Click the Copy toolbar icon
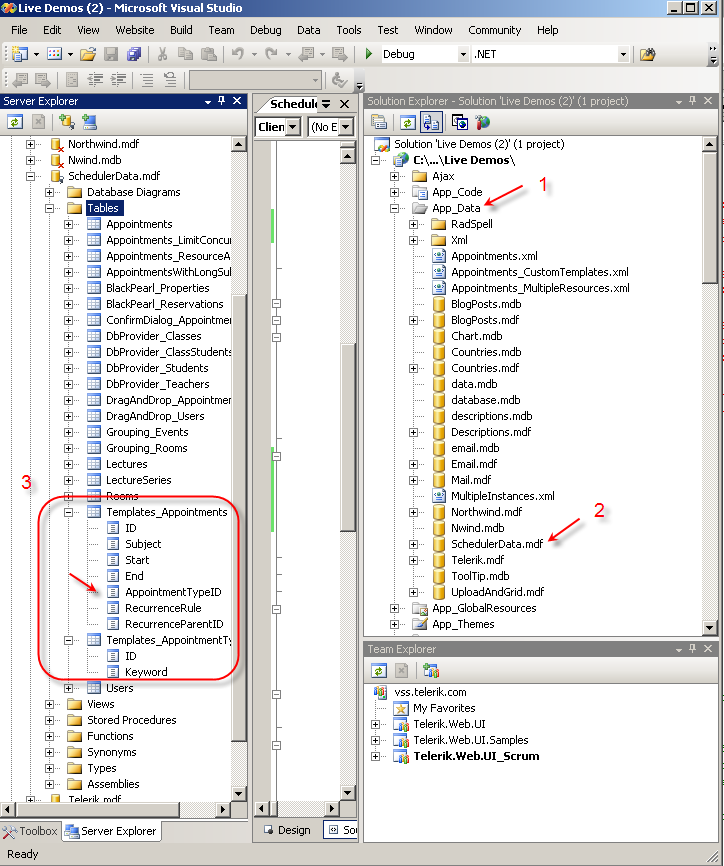The height and width of the screenshot is (866, 724). [185, 54]
